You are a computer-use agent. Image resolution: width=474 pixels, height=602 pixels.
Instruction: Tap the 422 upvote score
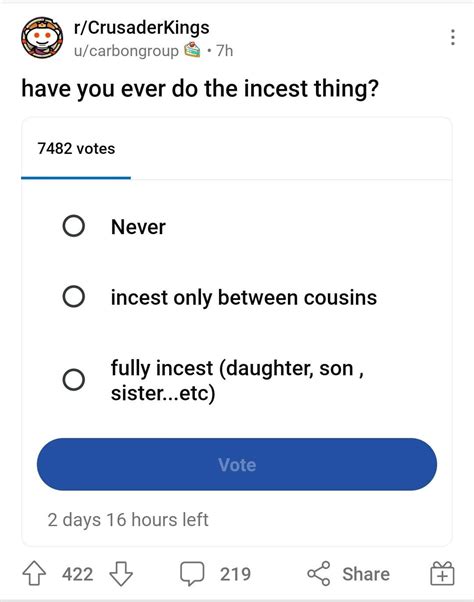click(78, 574)
